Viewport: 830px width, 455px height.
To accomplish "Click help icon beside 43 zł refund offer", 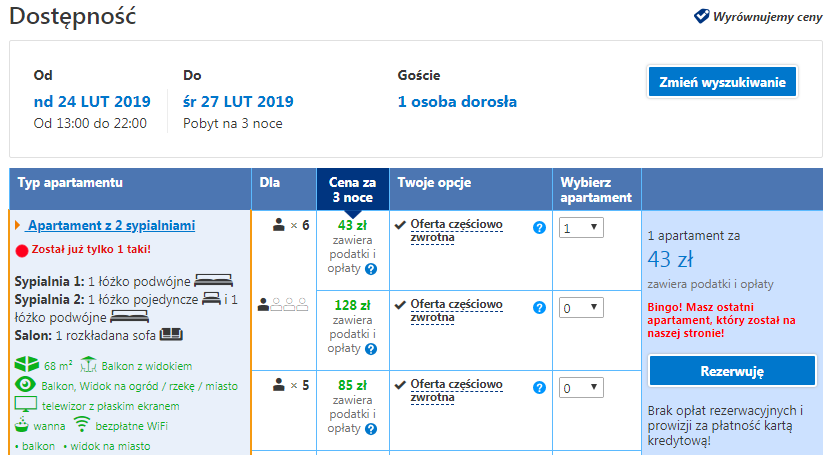I will [539, 228].
